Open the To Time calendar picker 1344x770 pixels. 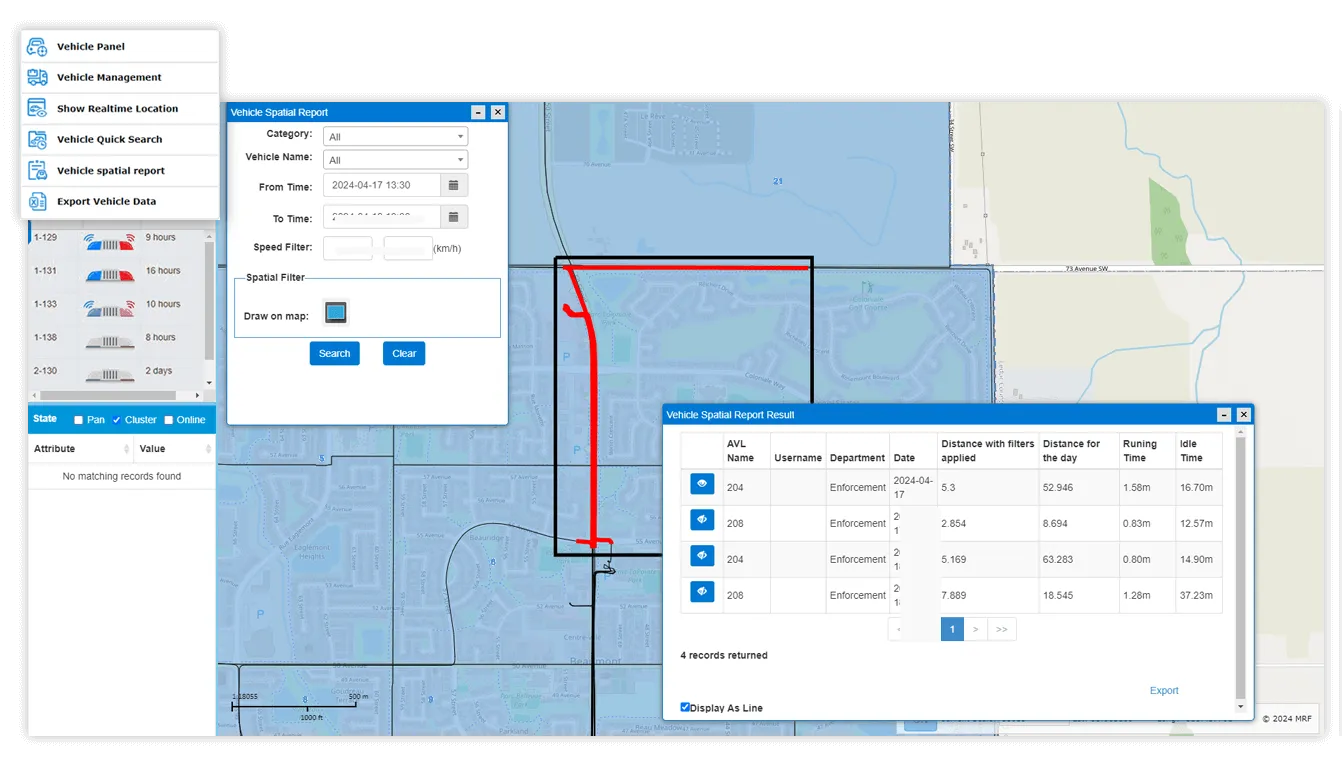pos(453,217)
